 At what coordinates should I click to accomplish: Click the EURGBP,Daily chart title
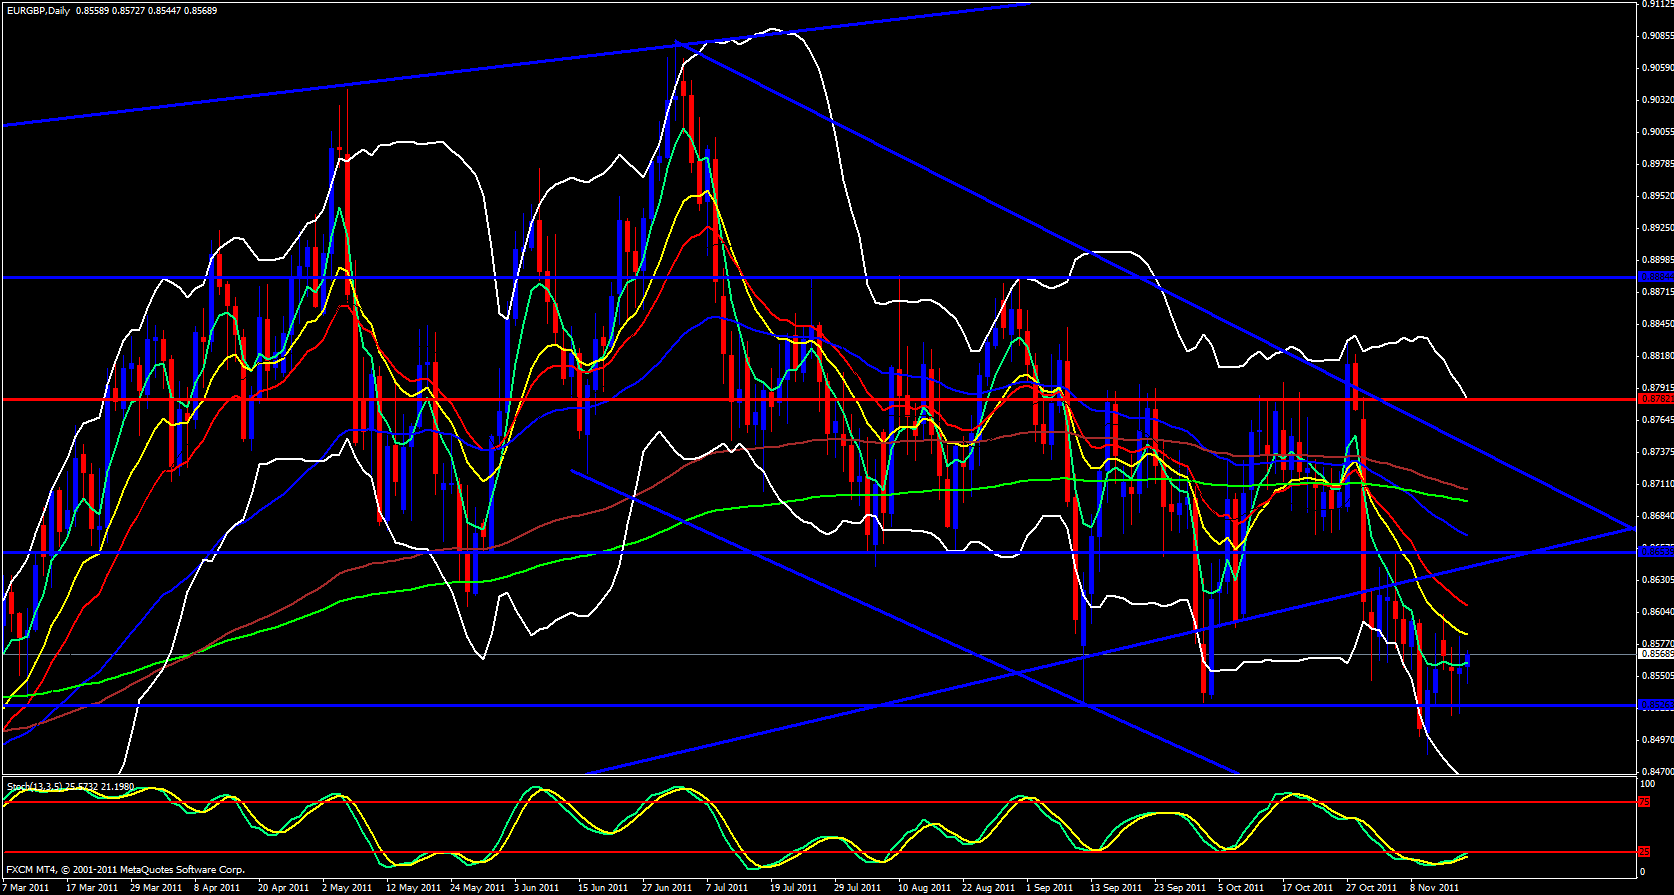click(40, 10)
